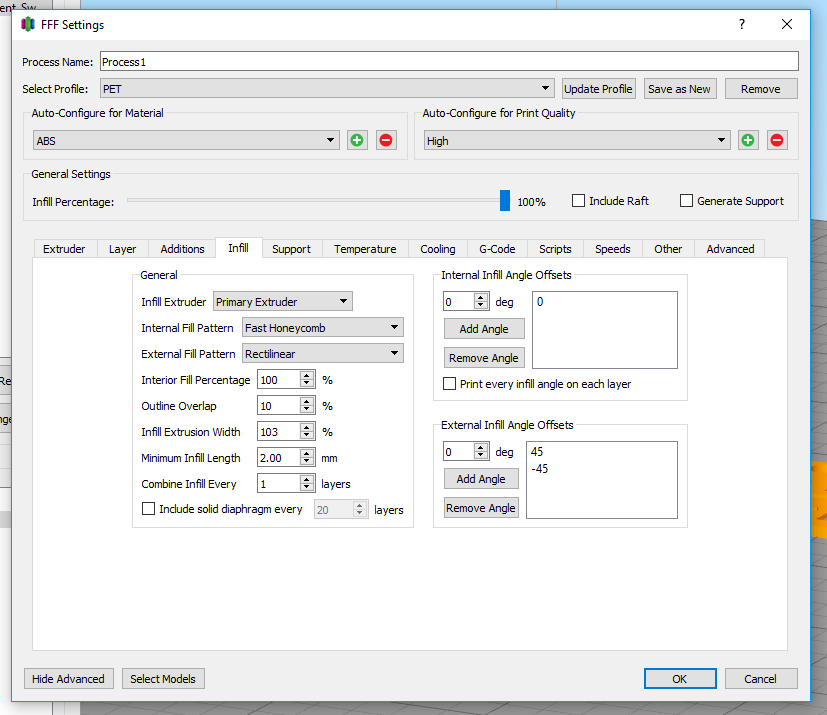Select the 0 entry in Internal Infill angles
The width and height of the screenshot is (827, 715).
click(x=540, y=302)
